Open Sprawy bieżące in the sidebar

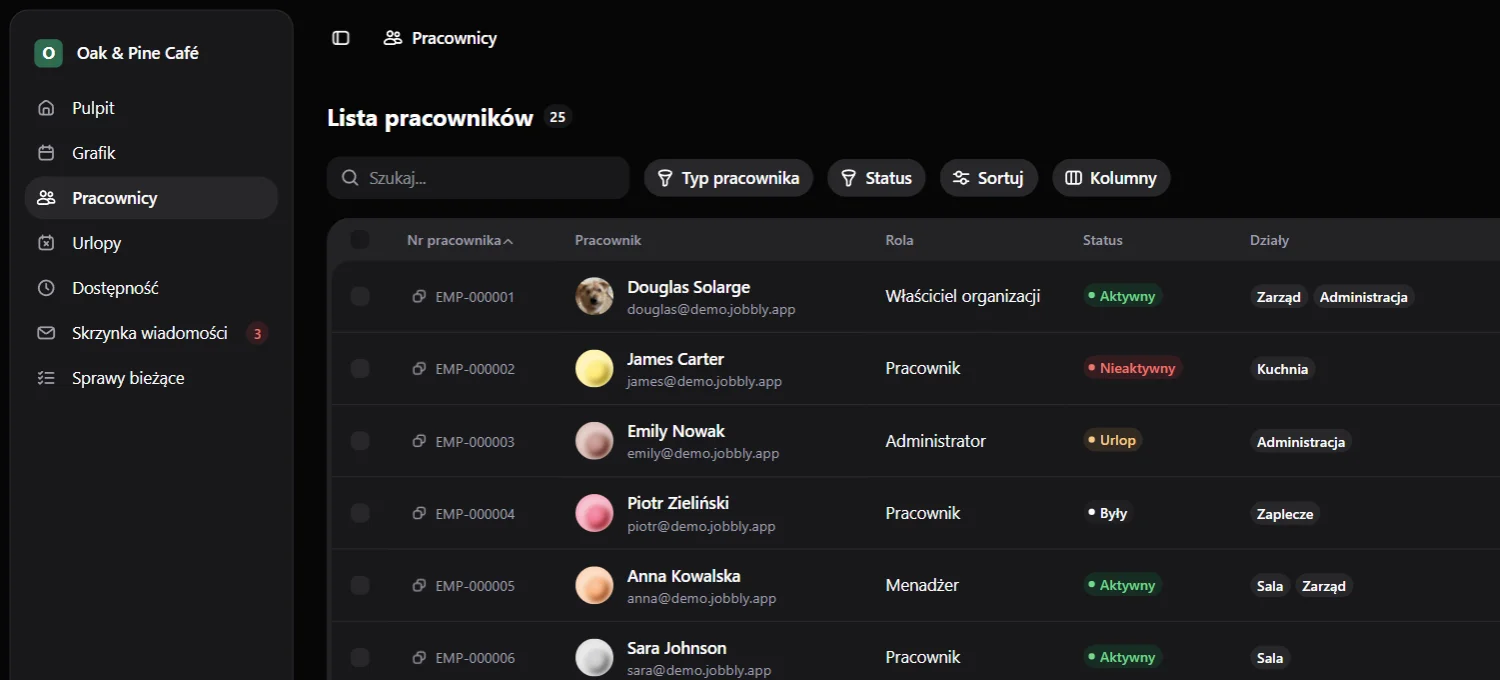(x=151, y=378)
